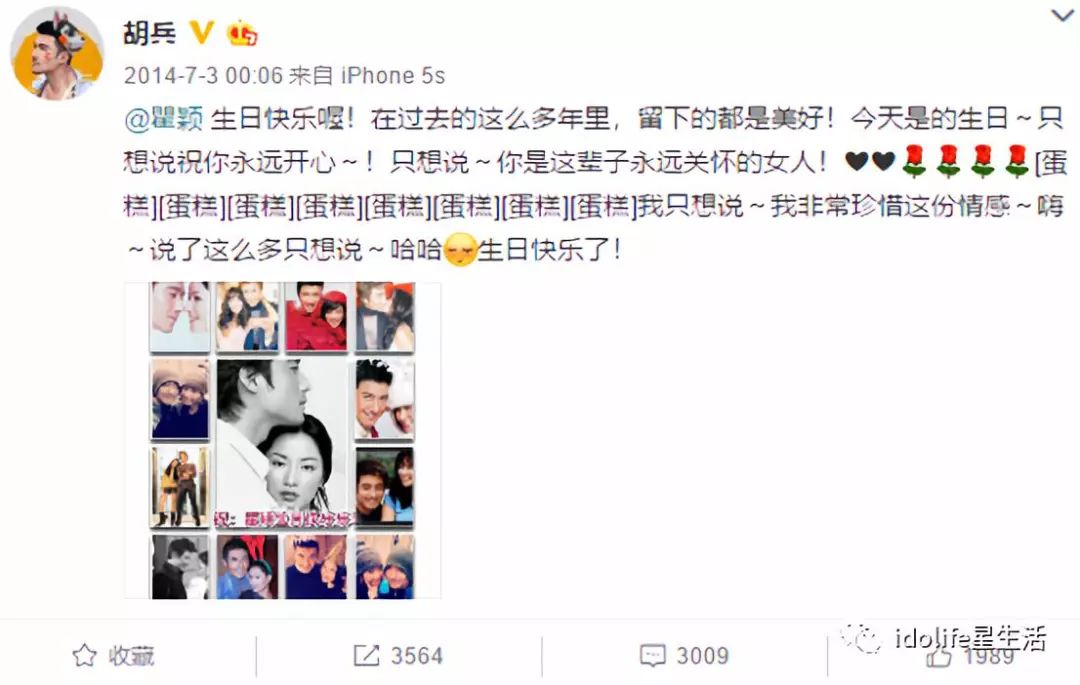Click the post timestamp 2014-7-3 00:06

[203, 75]
